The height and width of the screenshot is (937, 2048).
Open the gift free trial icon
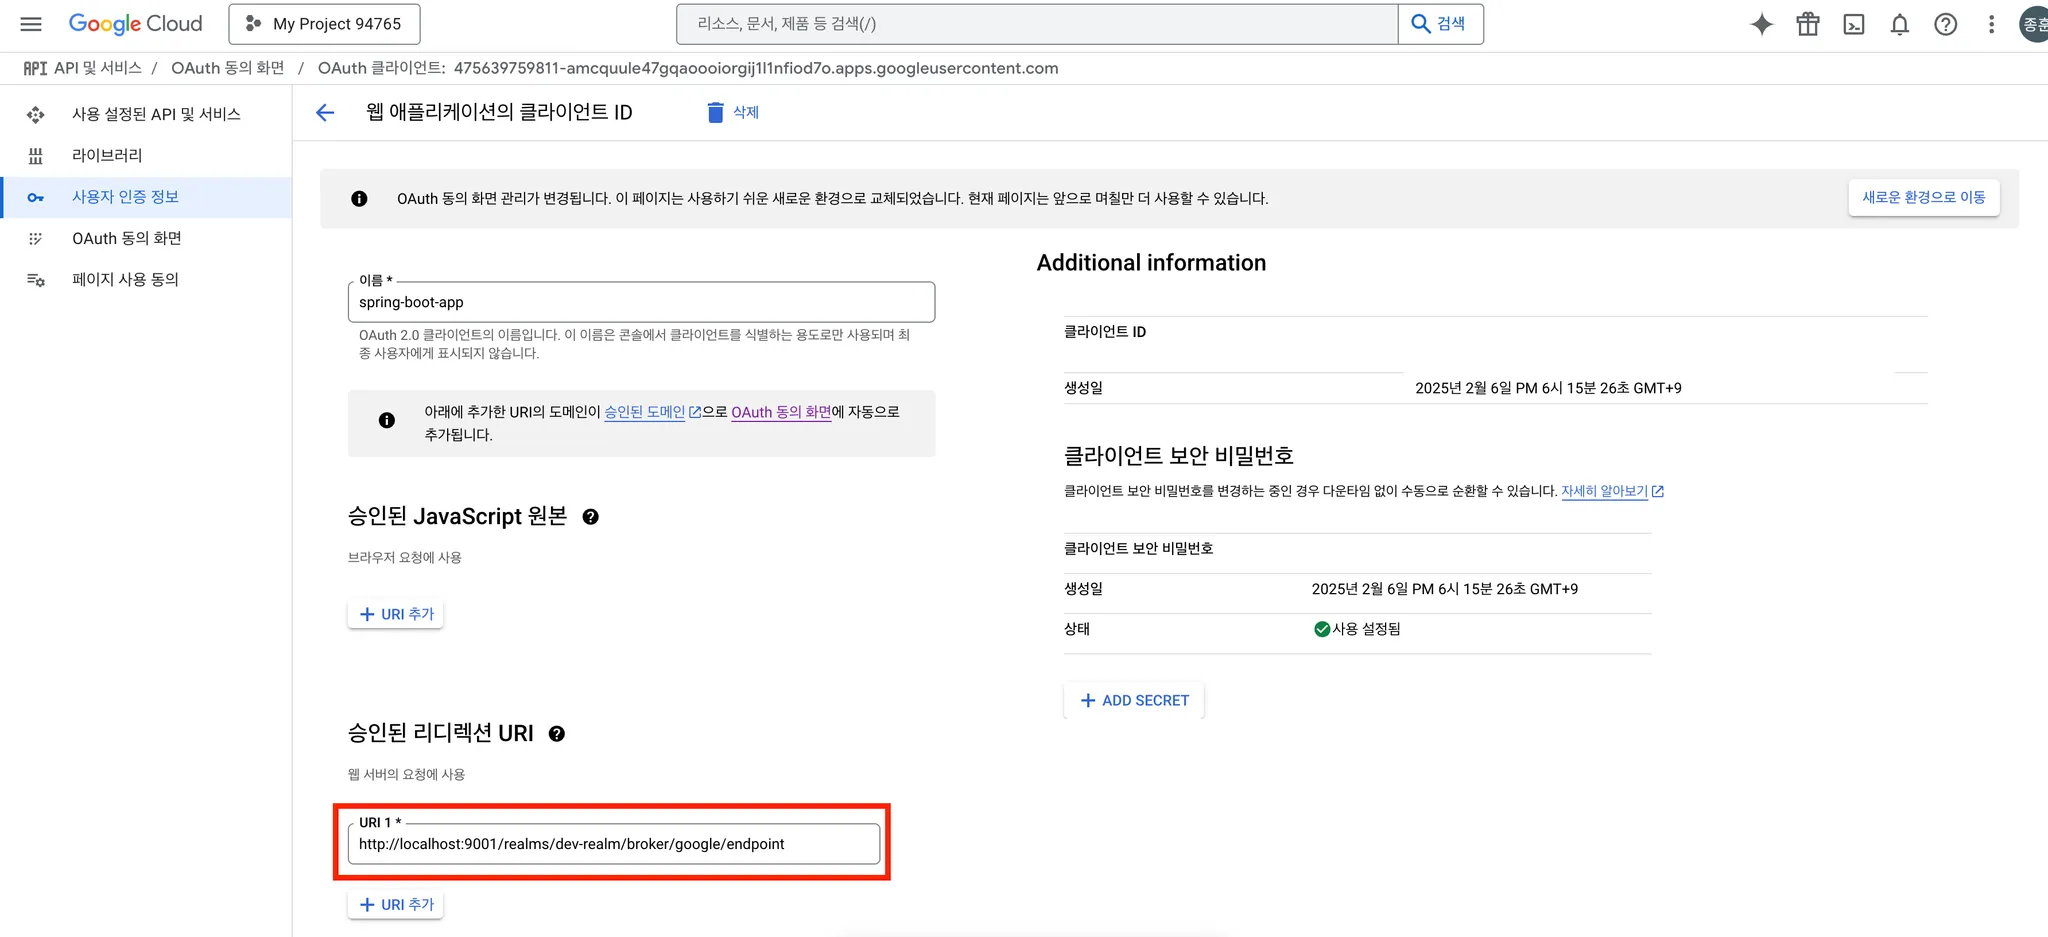point(1808,24)
